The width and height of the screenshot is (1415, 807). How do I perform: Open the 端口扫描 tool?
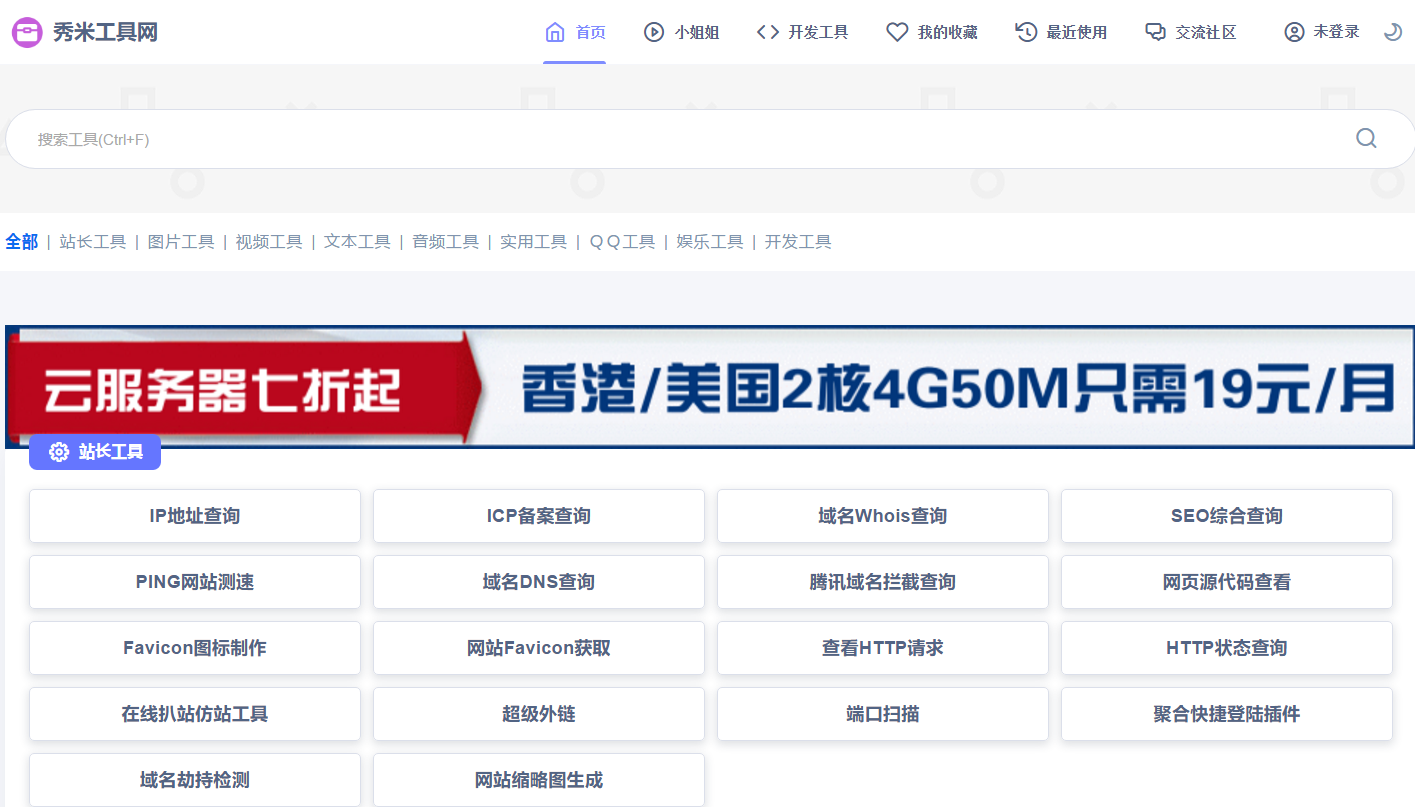tap(883, 714)
